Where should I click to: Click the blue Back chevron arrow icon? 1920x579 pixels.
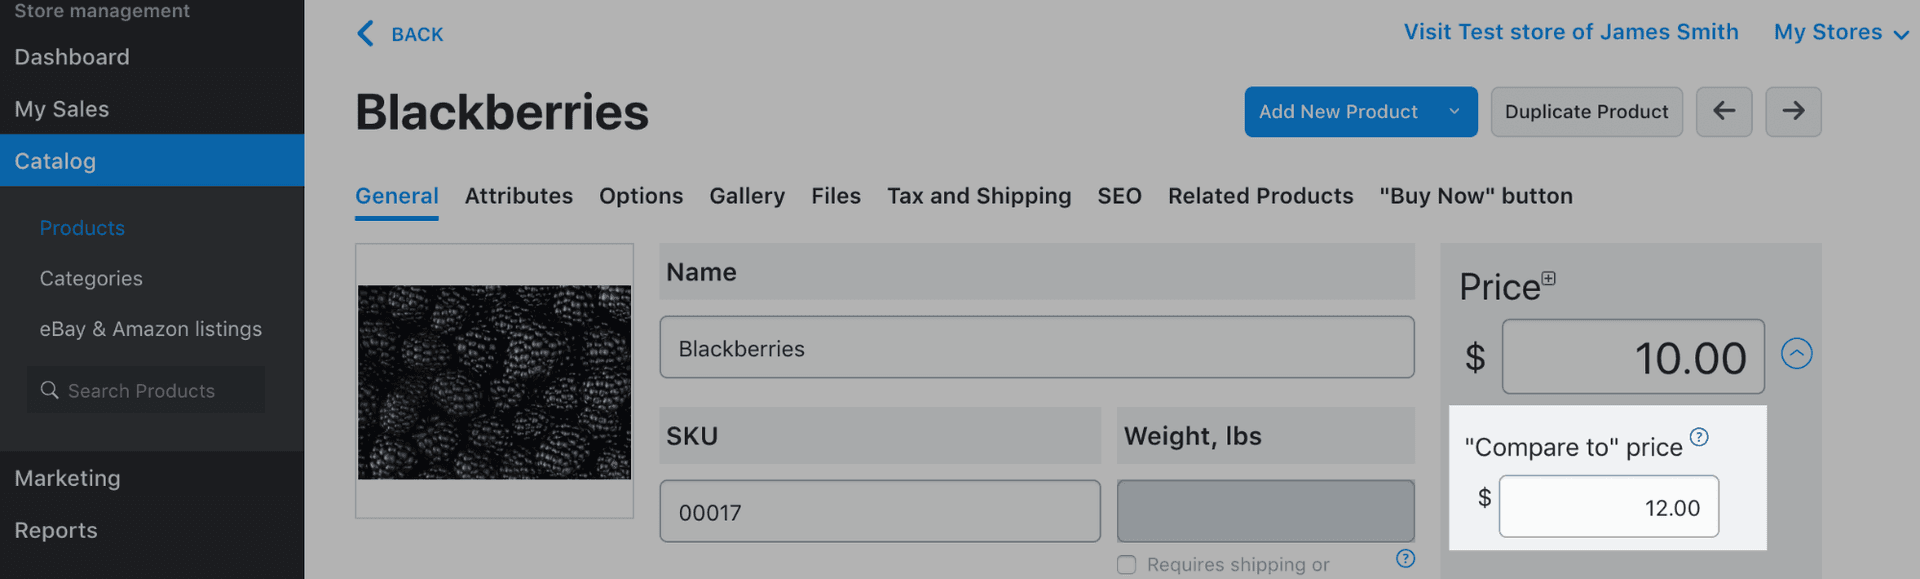(x=366, y=34)
